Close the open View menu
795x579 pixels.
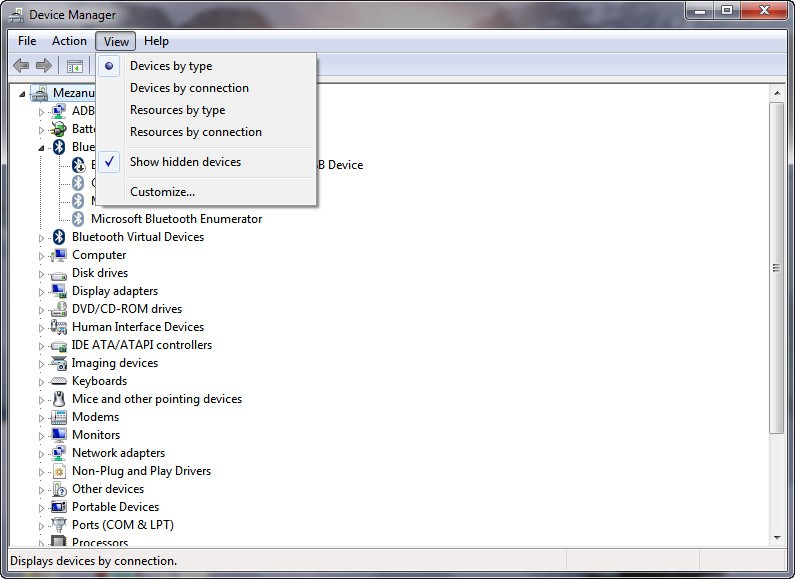click(x=116, y=41)
